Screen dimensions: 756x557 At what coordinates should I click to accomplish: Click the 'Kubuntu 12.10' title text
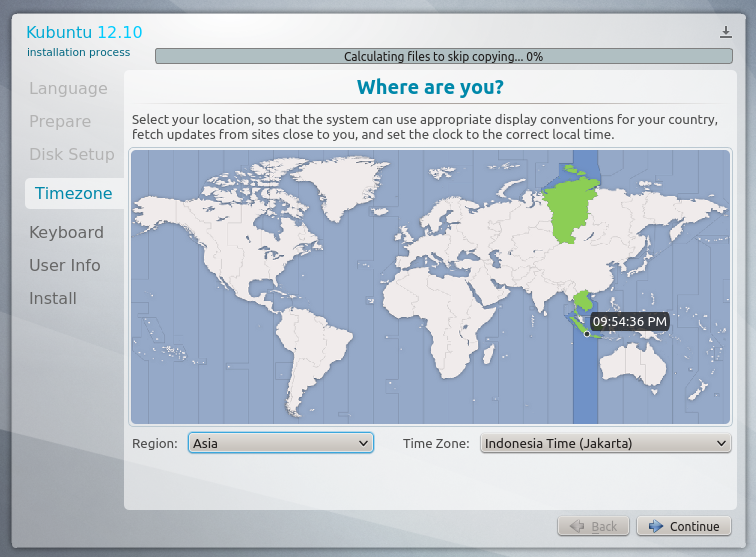tap(84, 32)
